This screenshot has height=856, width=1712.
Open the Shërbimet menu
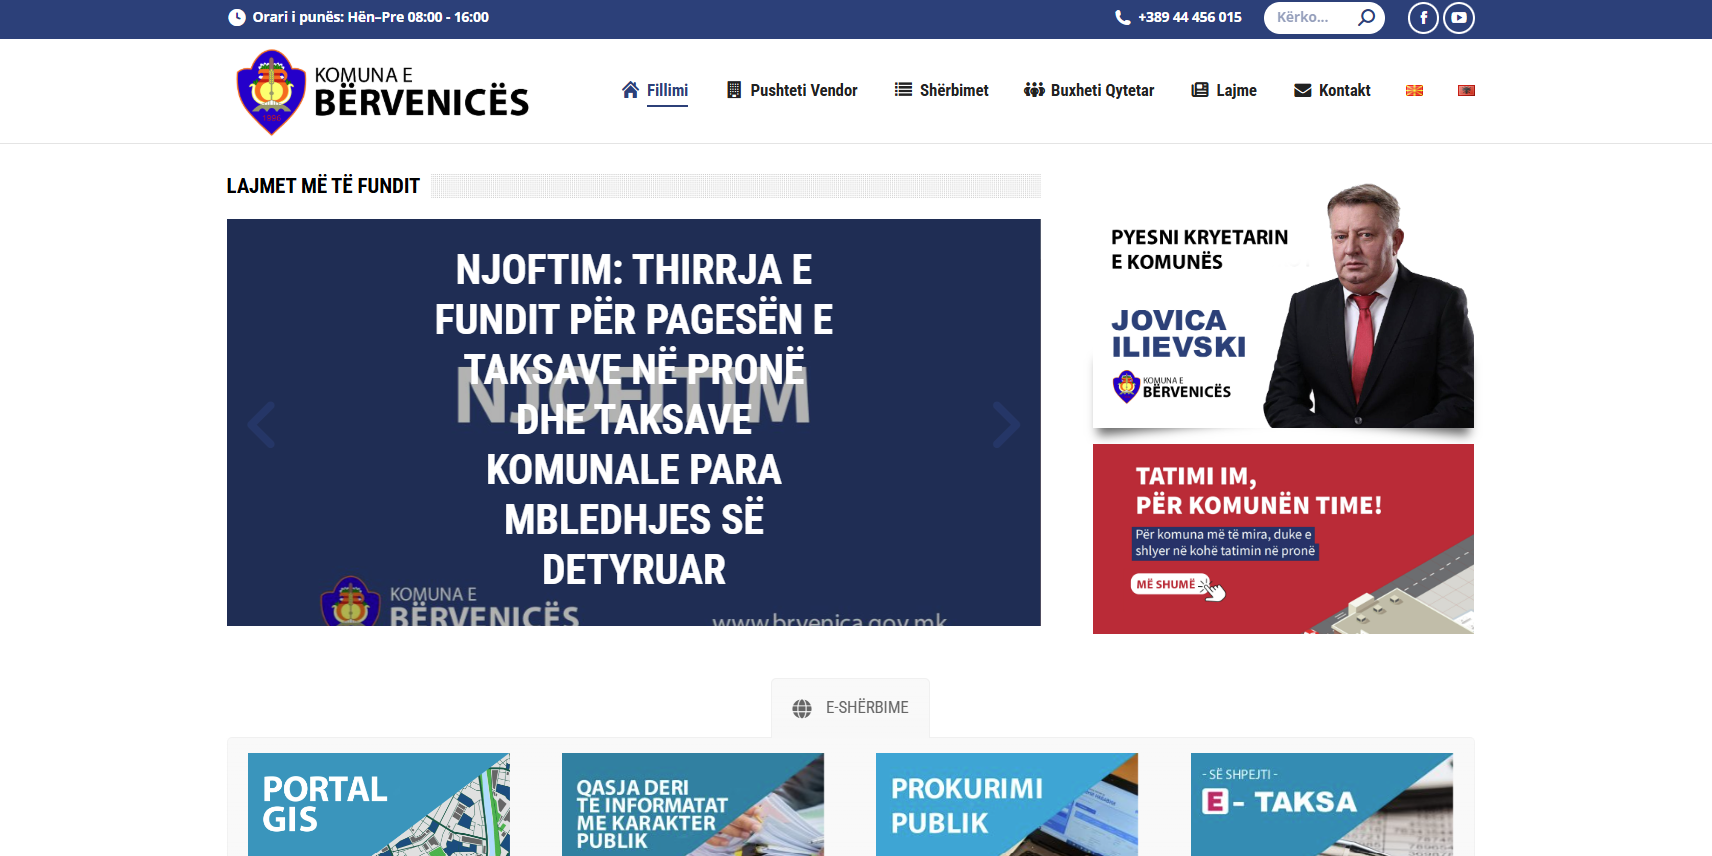click(x=941, y=91)
